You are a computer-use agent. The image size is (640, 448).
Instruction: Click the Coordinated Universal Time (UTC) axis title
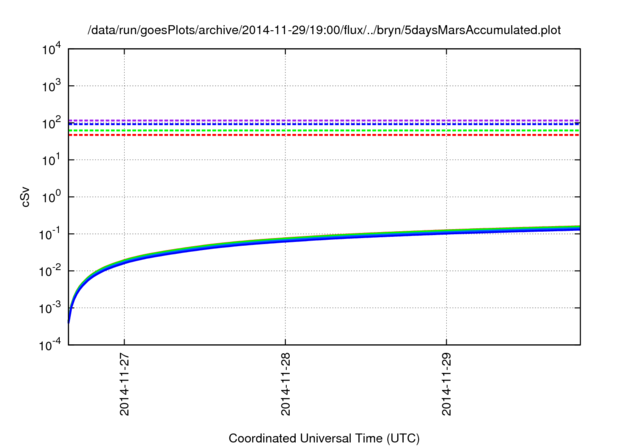click(324, 439)
